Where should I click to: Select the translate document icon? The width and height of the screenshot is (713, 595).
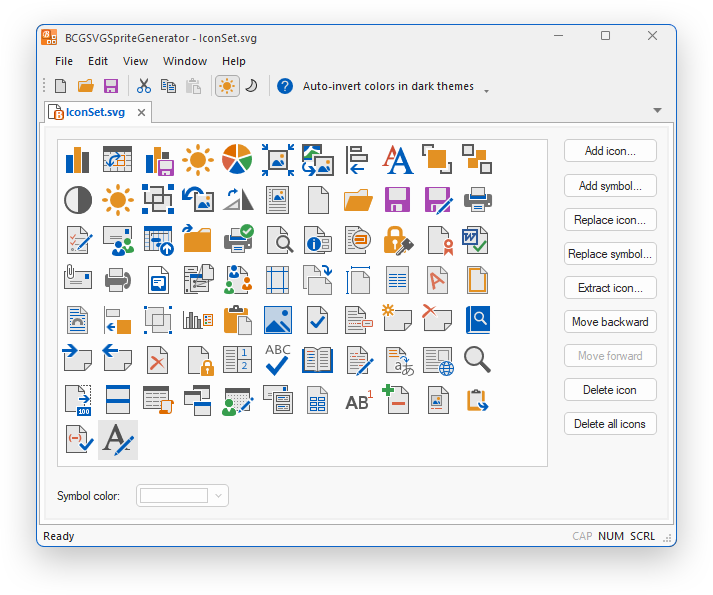(400, 361)
